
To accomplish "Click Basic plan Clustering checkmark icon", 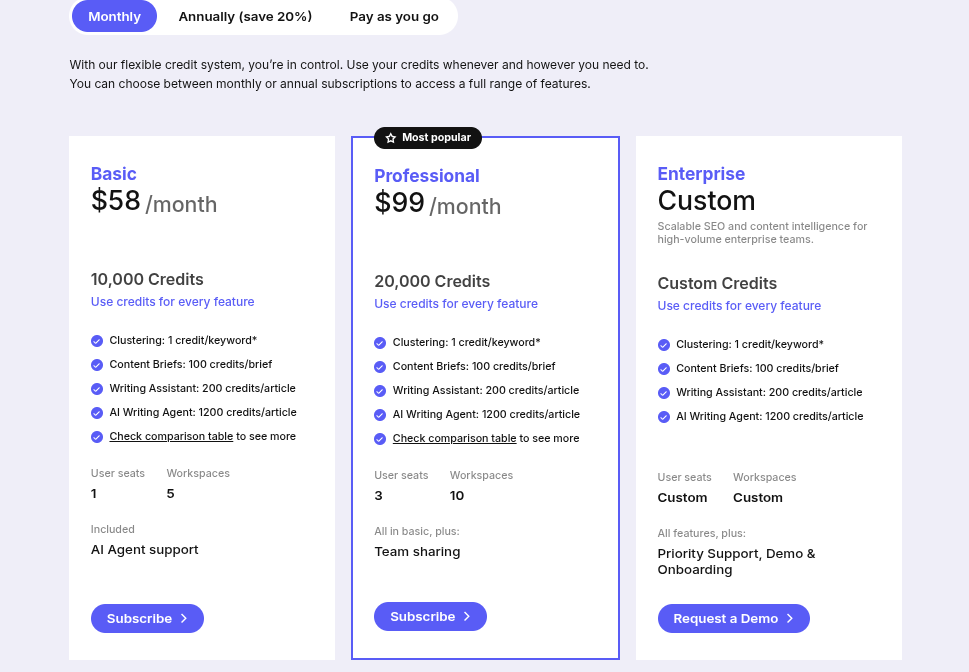I will (x=97, y=341).
